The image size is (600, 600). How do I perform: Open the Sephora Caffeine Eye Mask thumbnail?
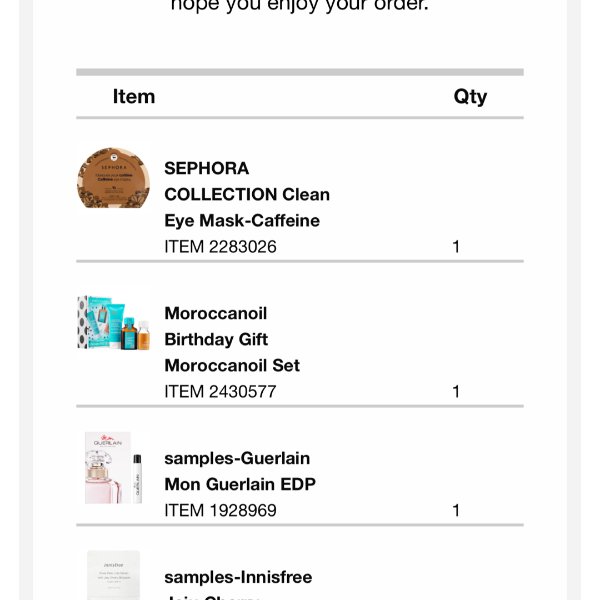[113, 178]
